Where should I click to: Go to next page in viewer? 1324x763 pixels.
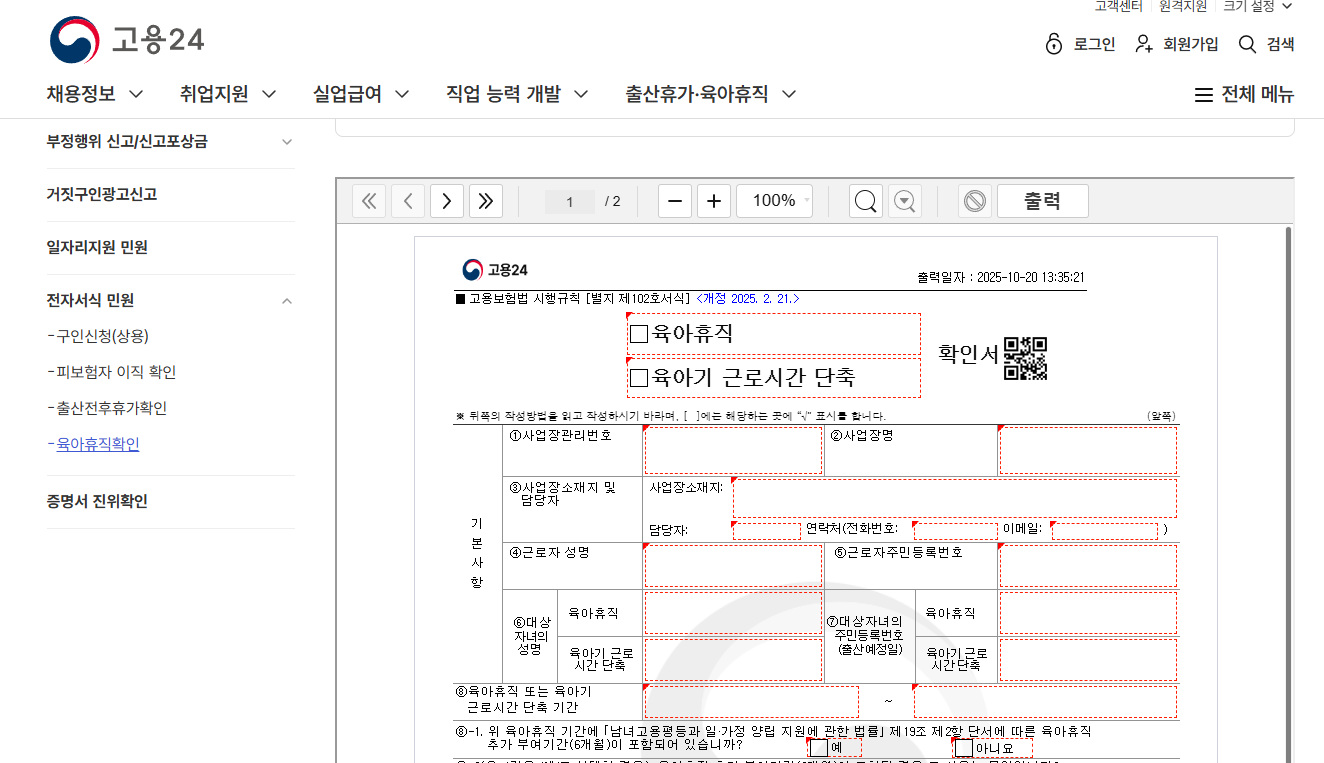point(446,201)
